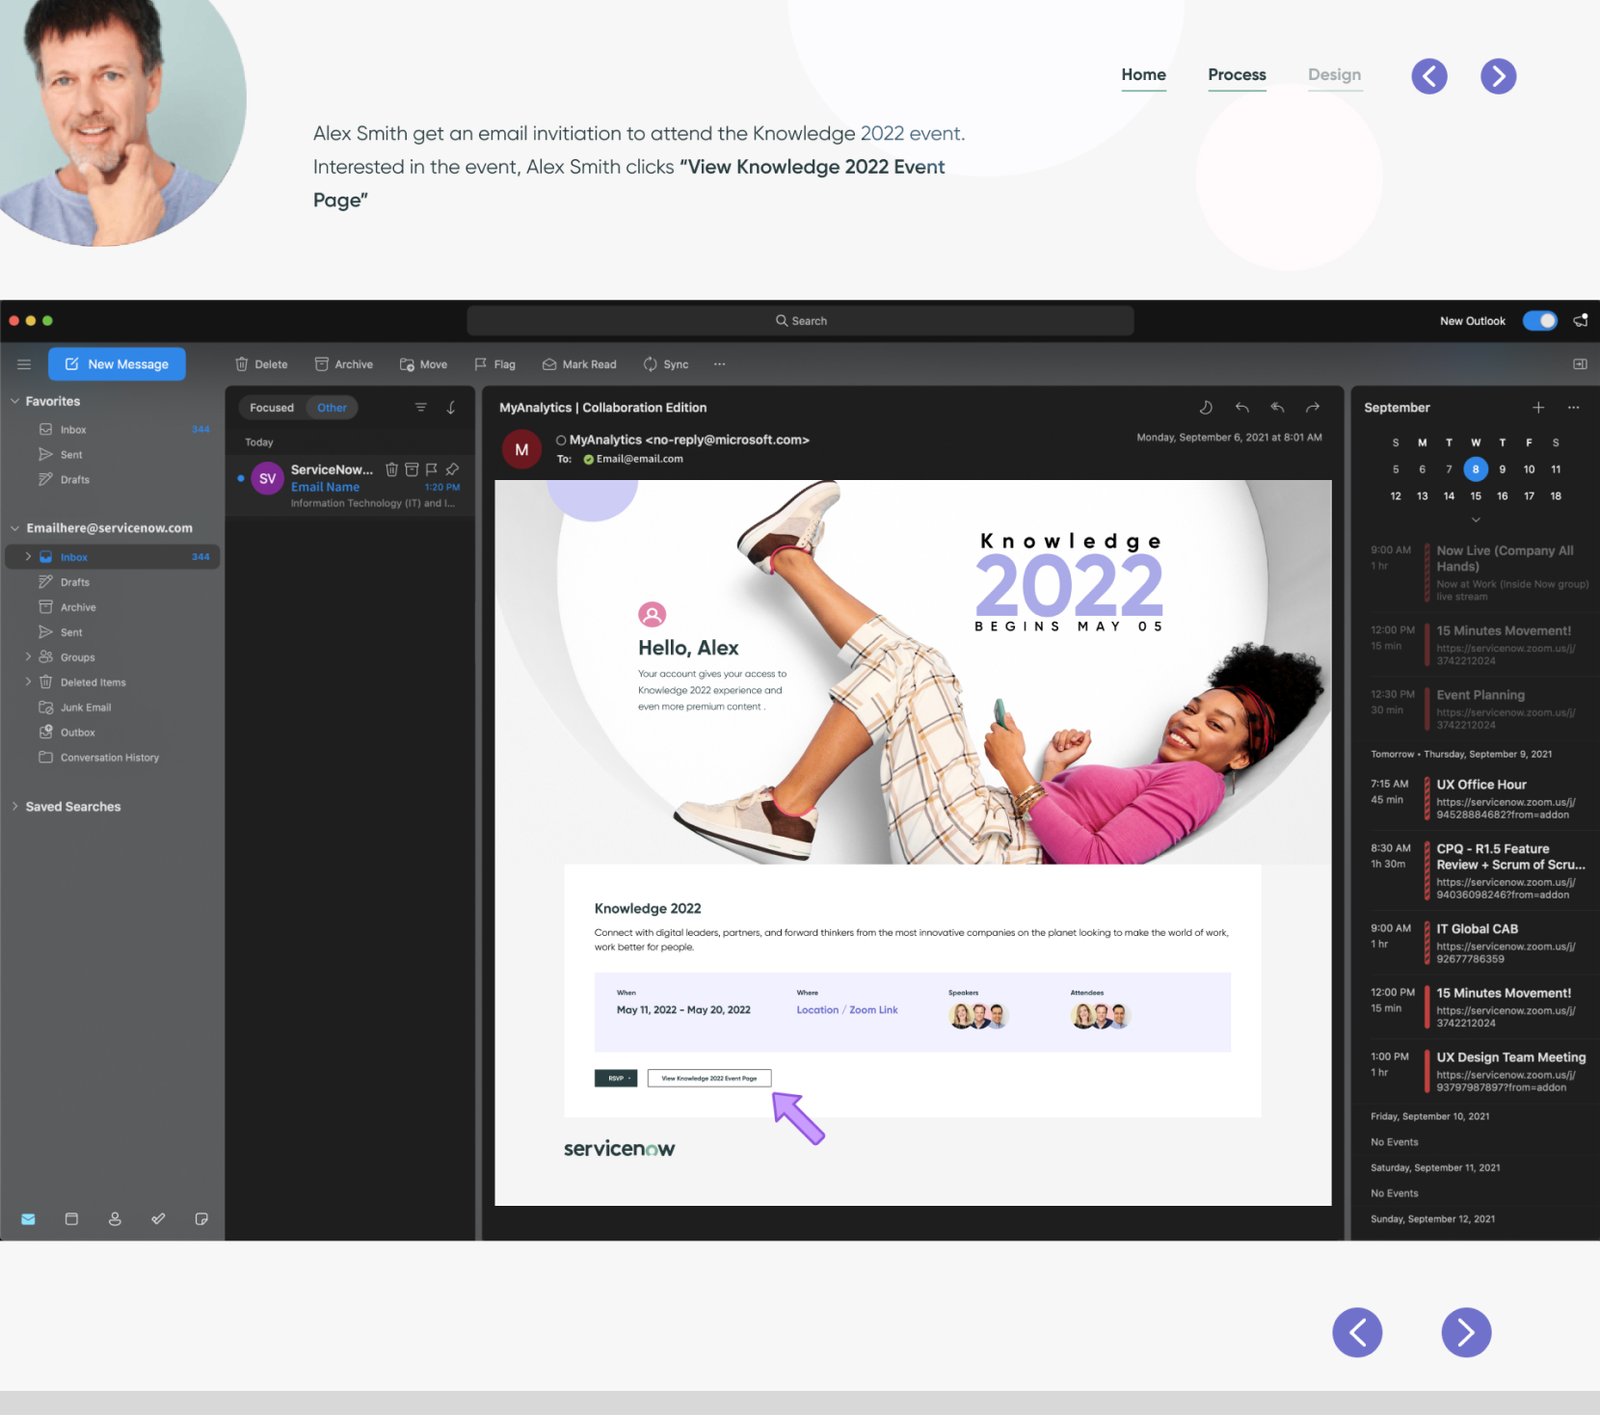This screenshot has height=1416, width=1600.
Task: Collapse the Favorites section
Action: 15,401
